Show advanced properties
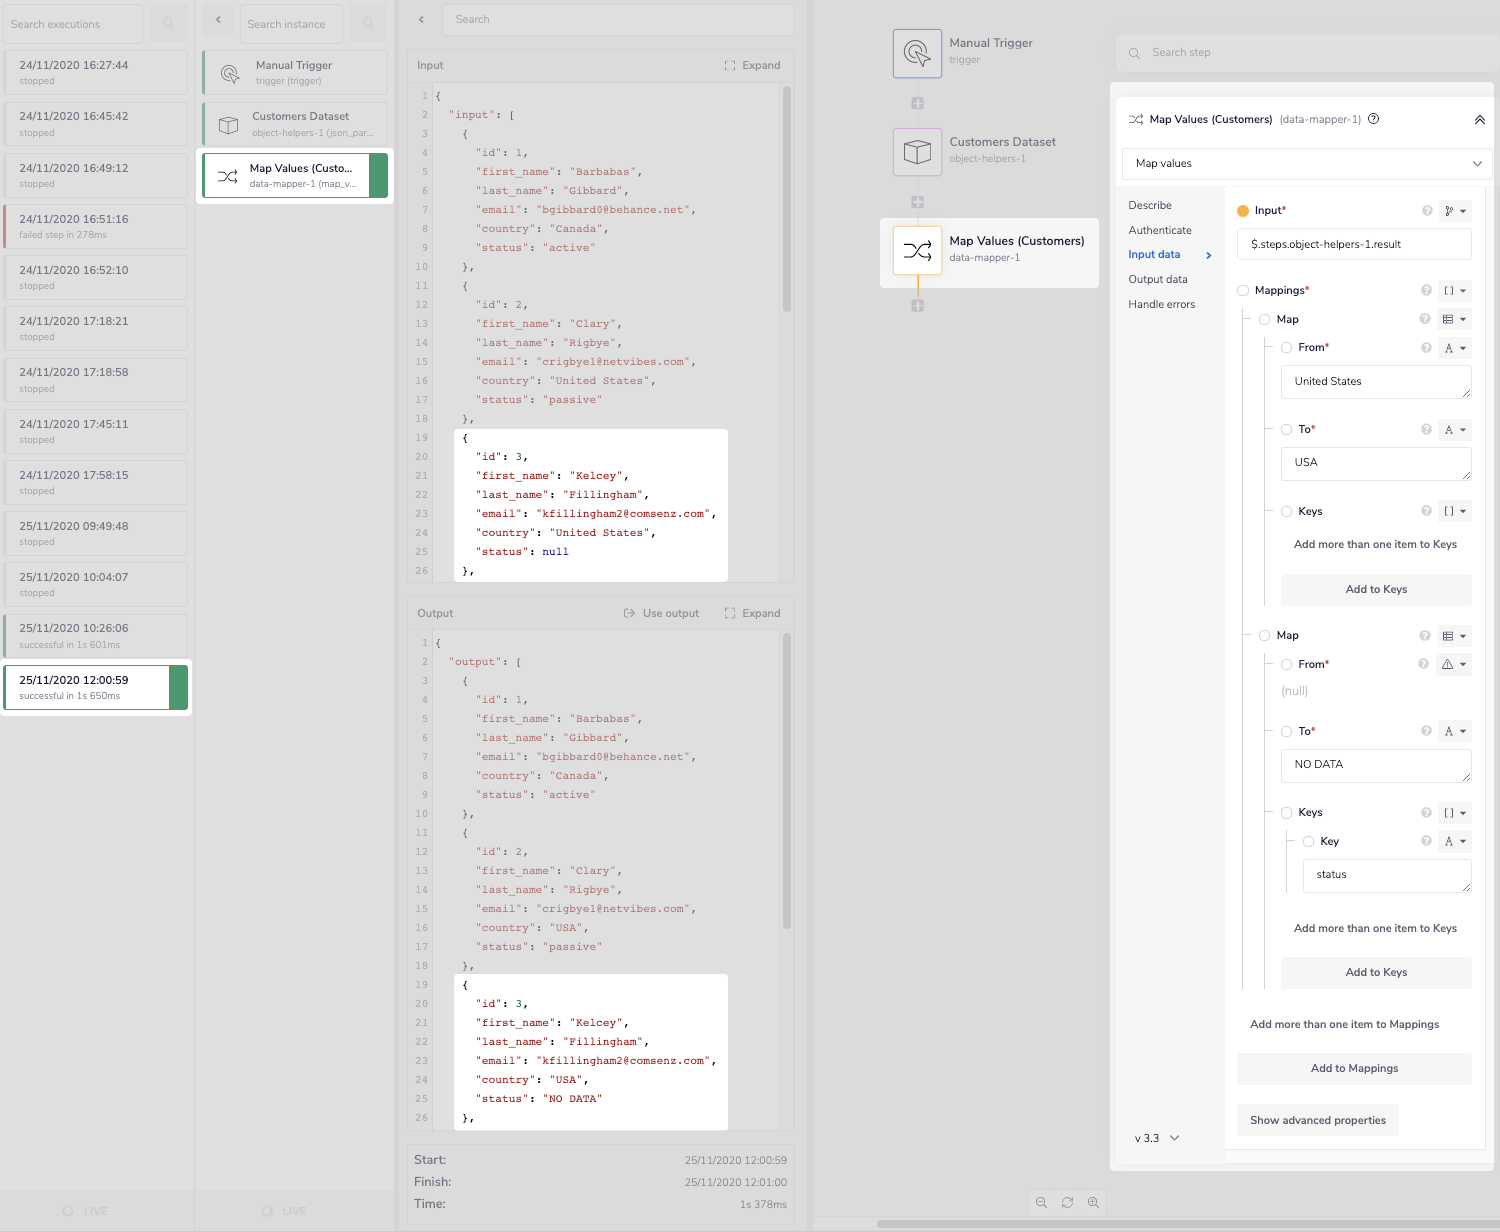This screenshot has height=1232, width=1500. [1317, 1120]
